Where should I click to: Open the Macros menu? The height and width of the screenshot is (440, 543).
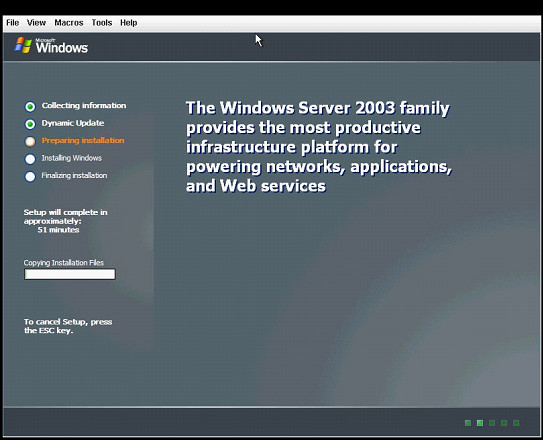coord(69,23)
